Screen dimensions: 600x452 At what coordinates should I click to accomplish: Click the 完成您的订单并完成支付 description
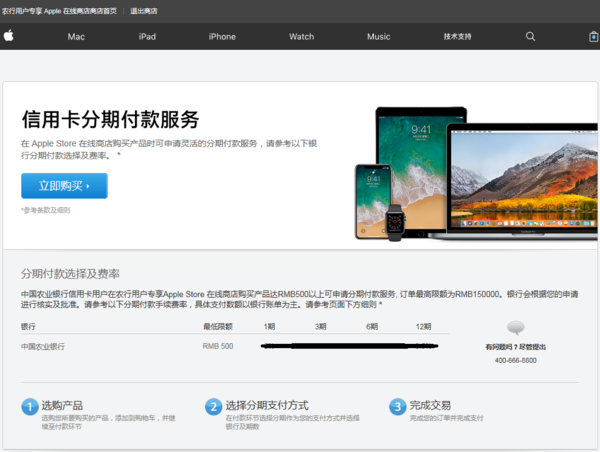(446, 418)
